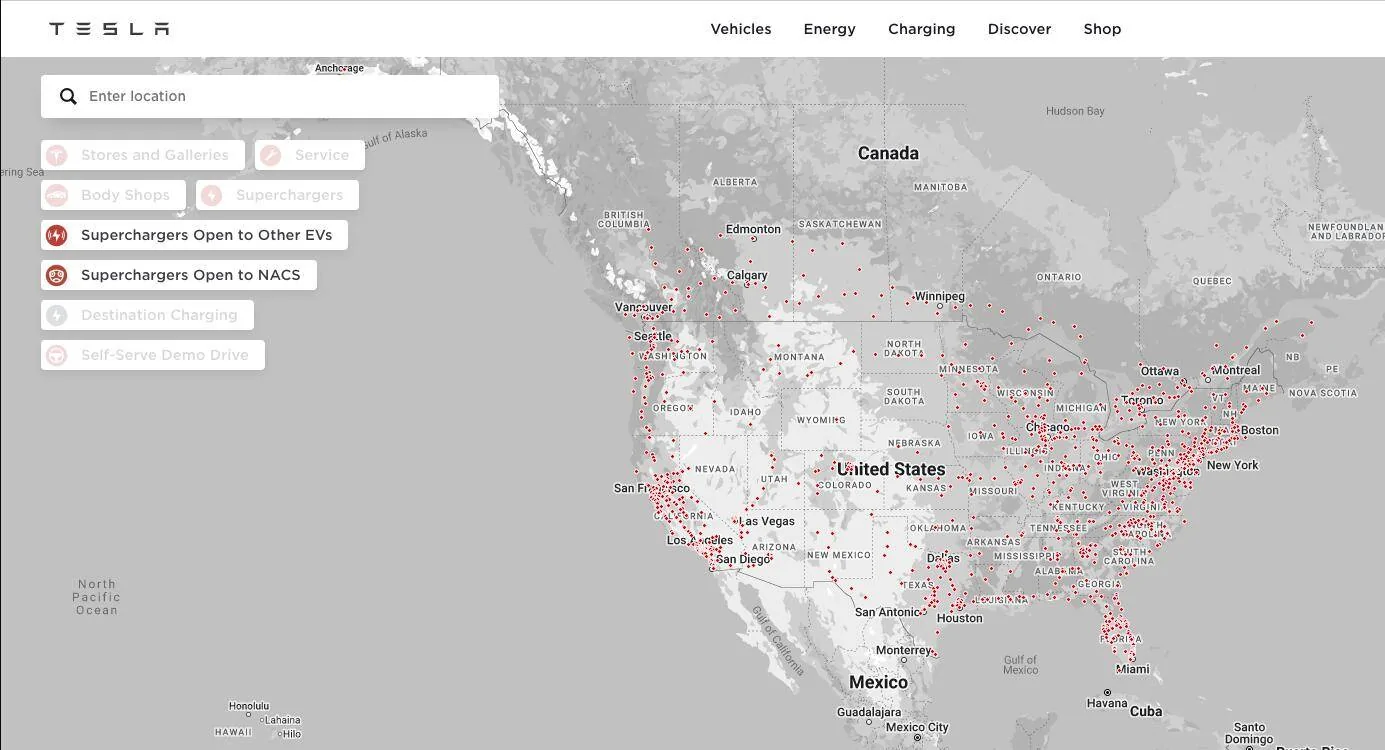Open the Energy menu
The width and height of the screenshot is (1385, 750).
point(830,29)
